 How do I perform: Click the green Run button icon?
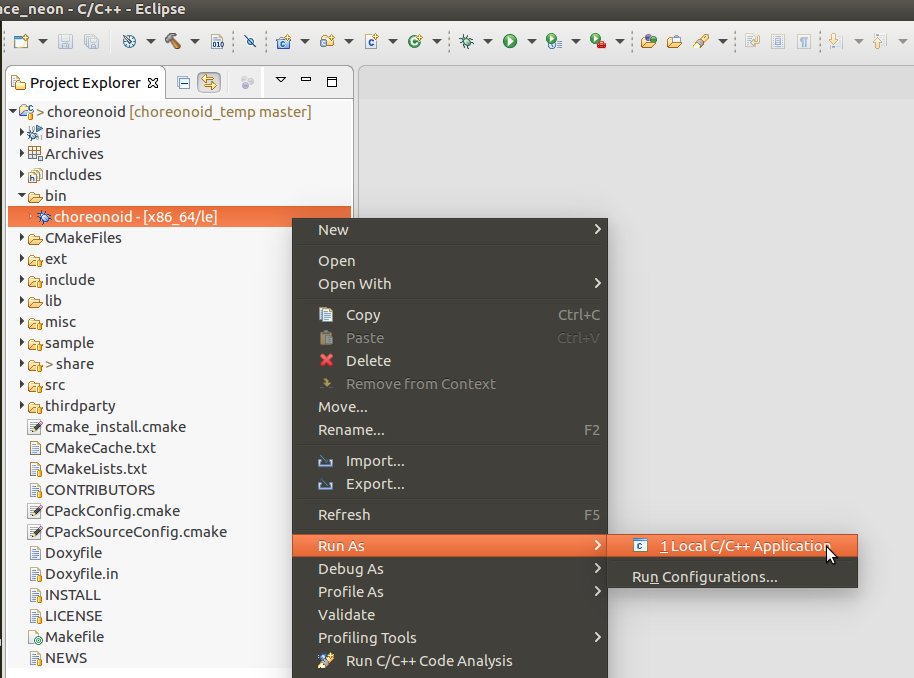coord(510,41)
